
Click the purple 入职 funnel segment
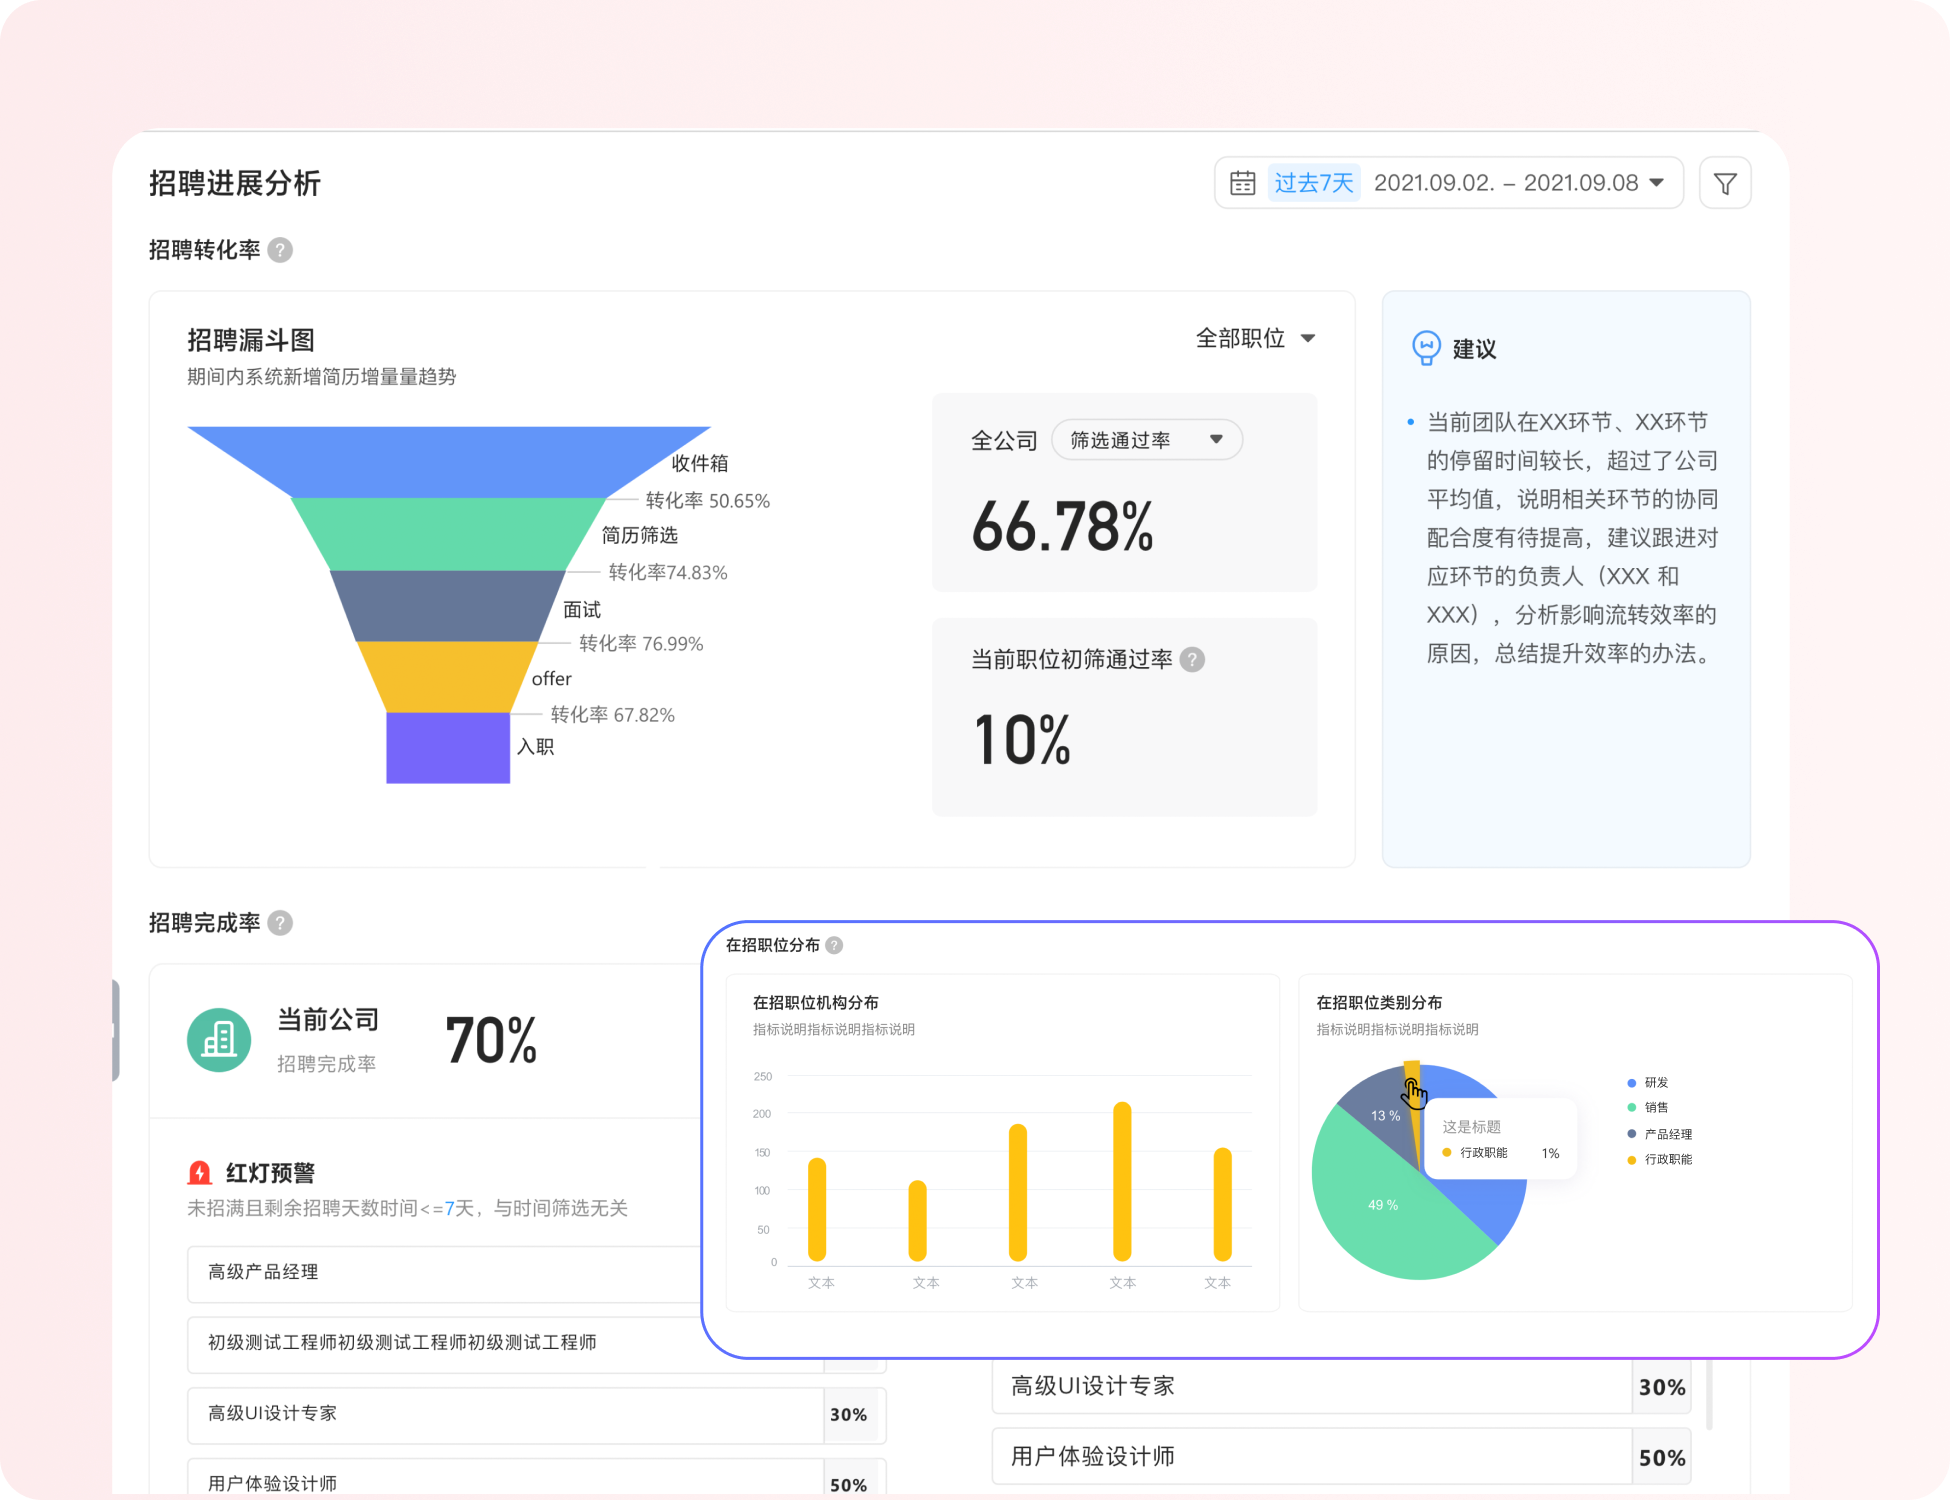tap(448, 748)
